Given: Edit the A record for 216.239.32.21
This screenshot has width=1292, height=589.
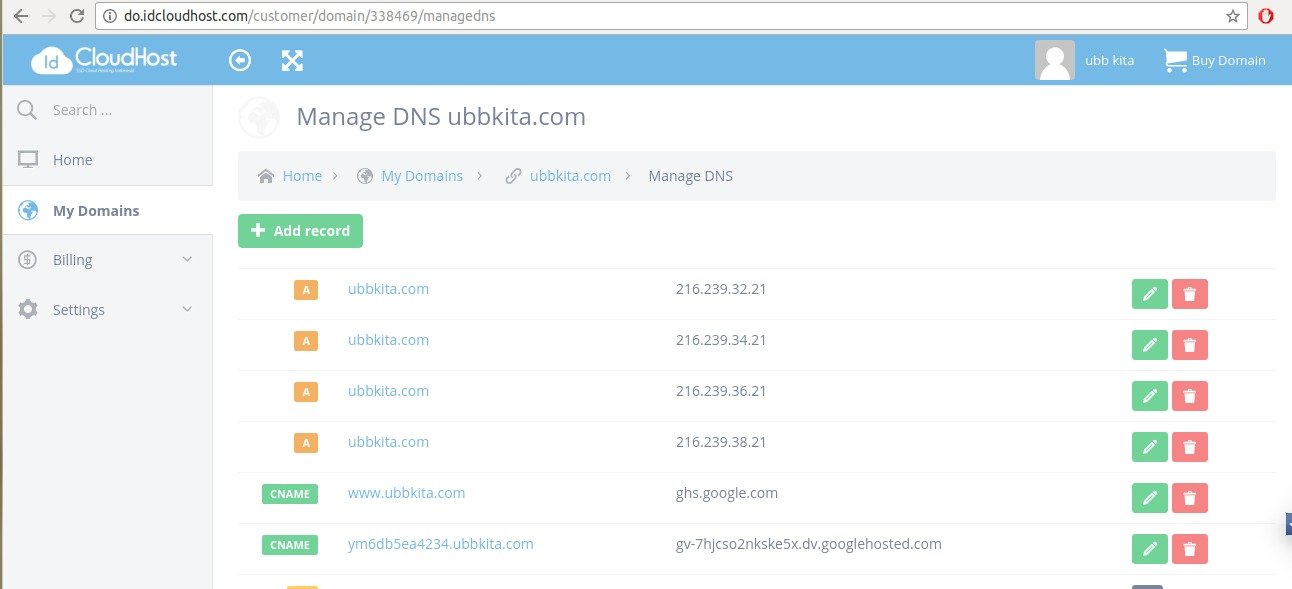Looking at the screenshot, I should [1149, 293].
